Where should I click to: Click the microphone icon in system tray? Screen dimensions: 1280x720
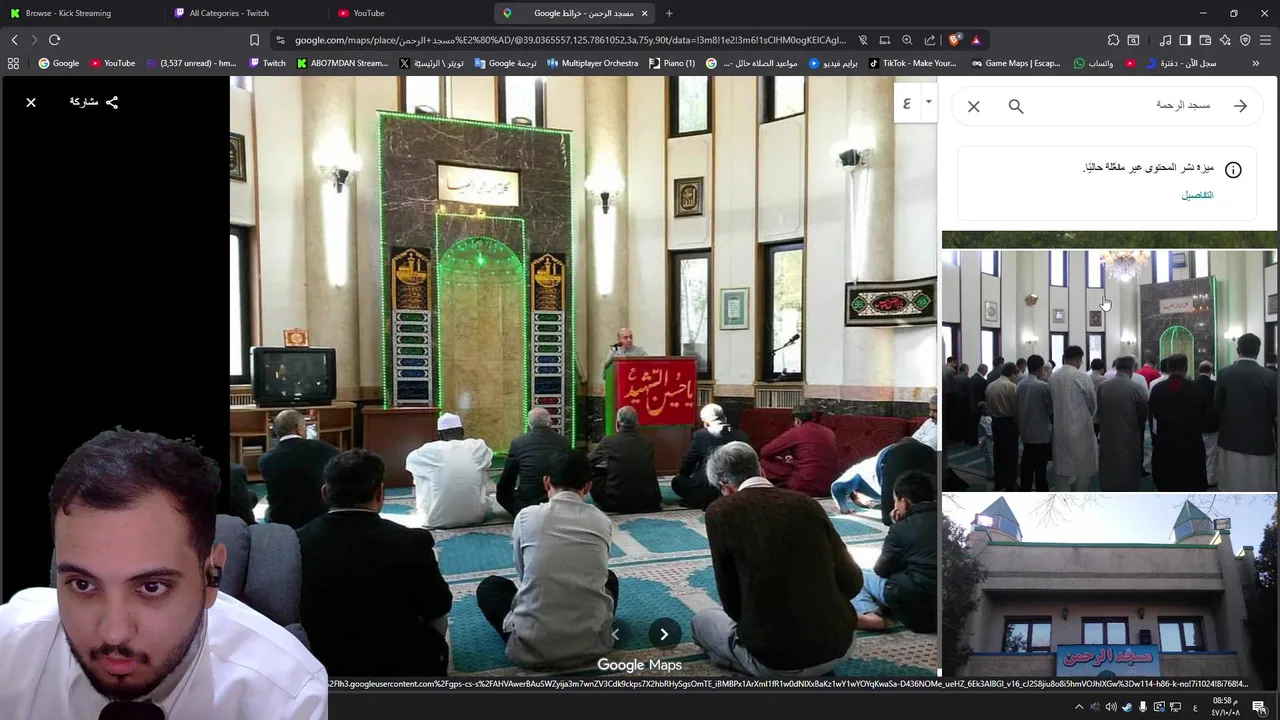pos(1143,707)
